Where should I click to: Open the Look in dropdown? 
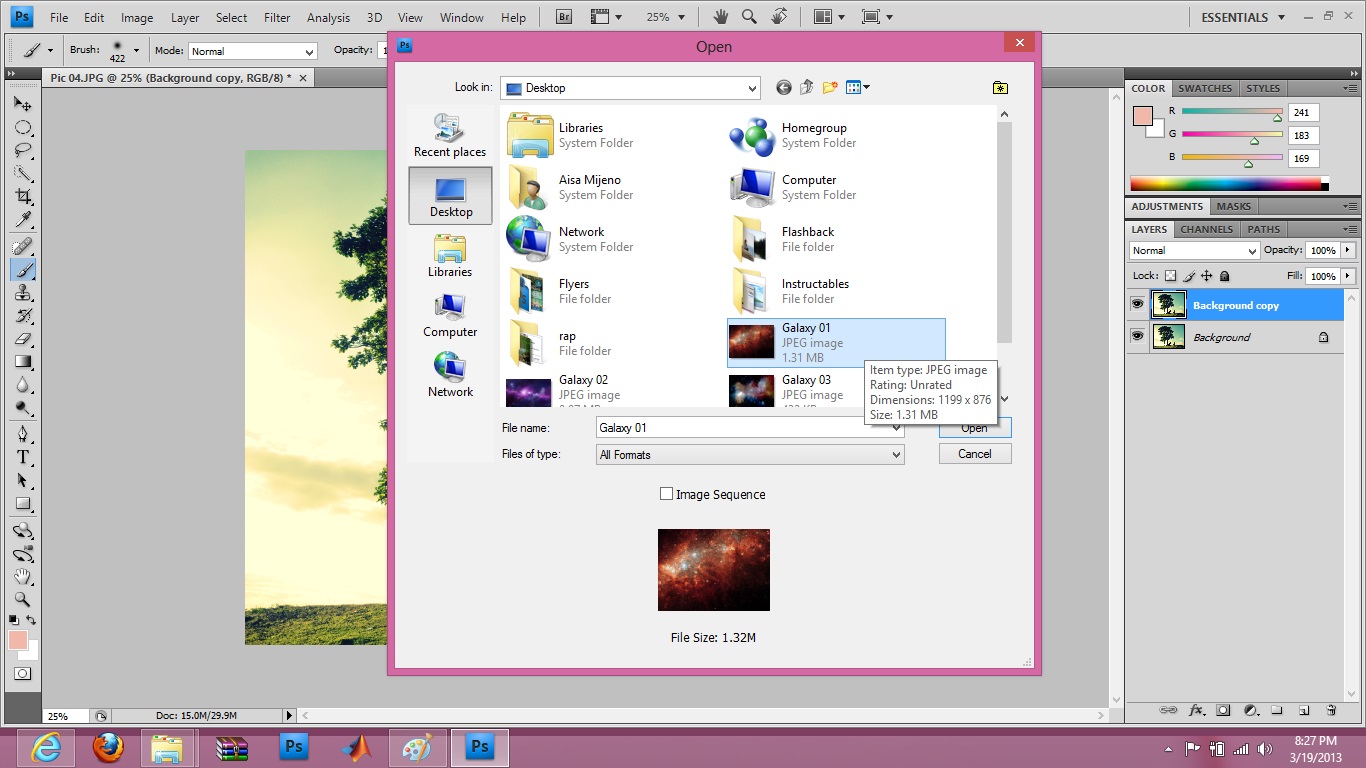point(753,88)
